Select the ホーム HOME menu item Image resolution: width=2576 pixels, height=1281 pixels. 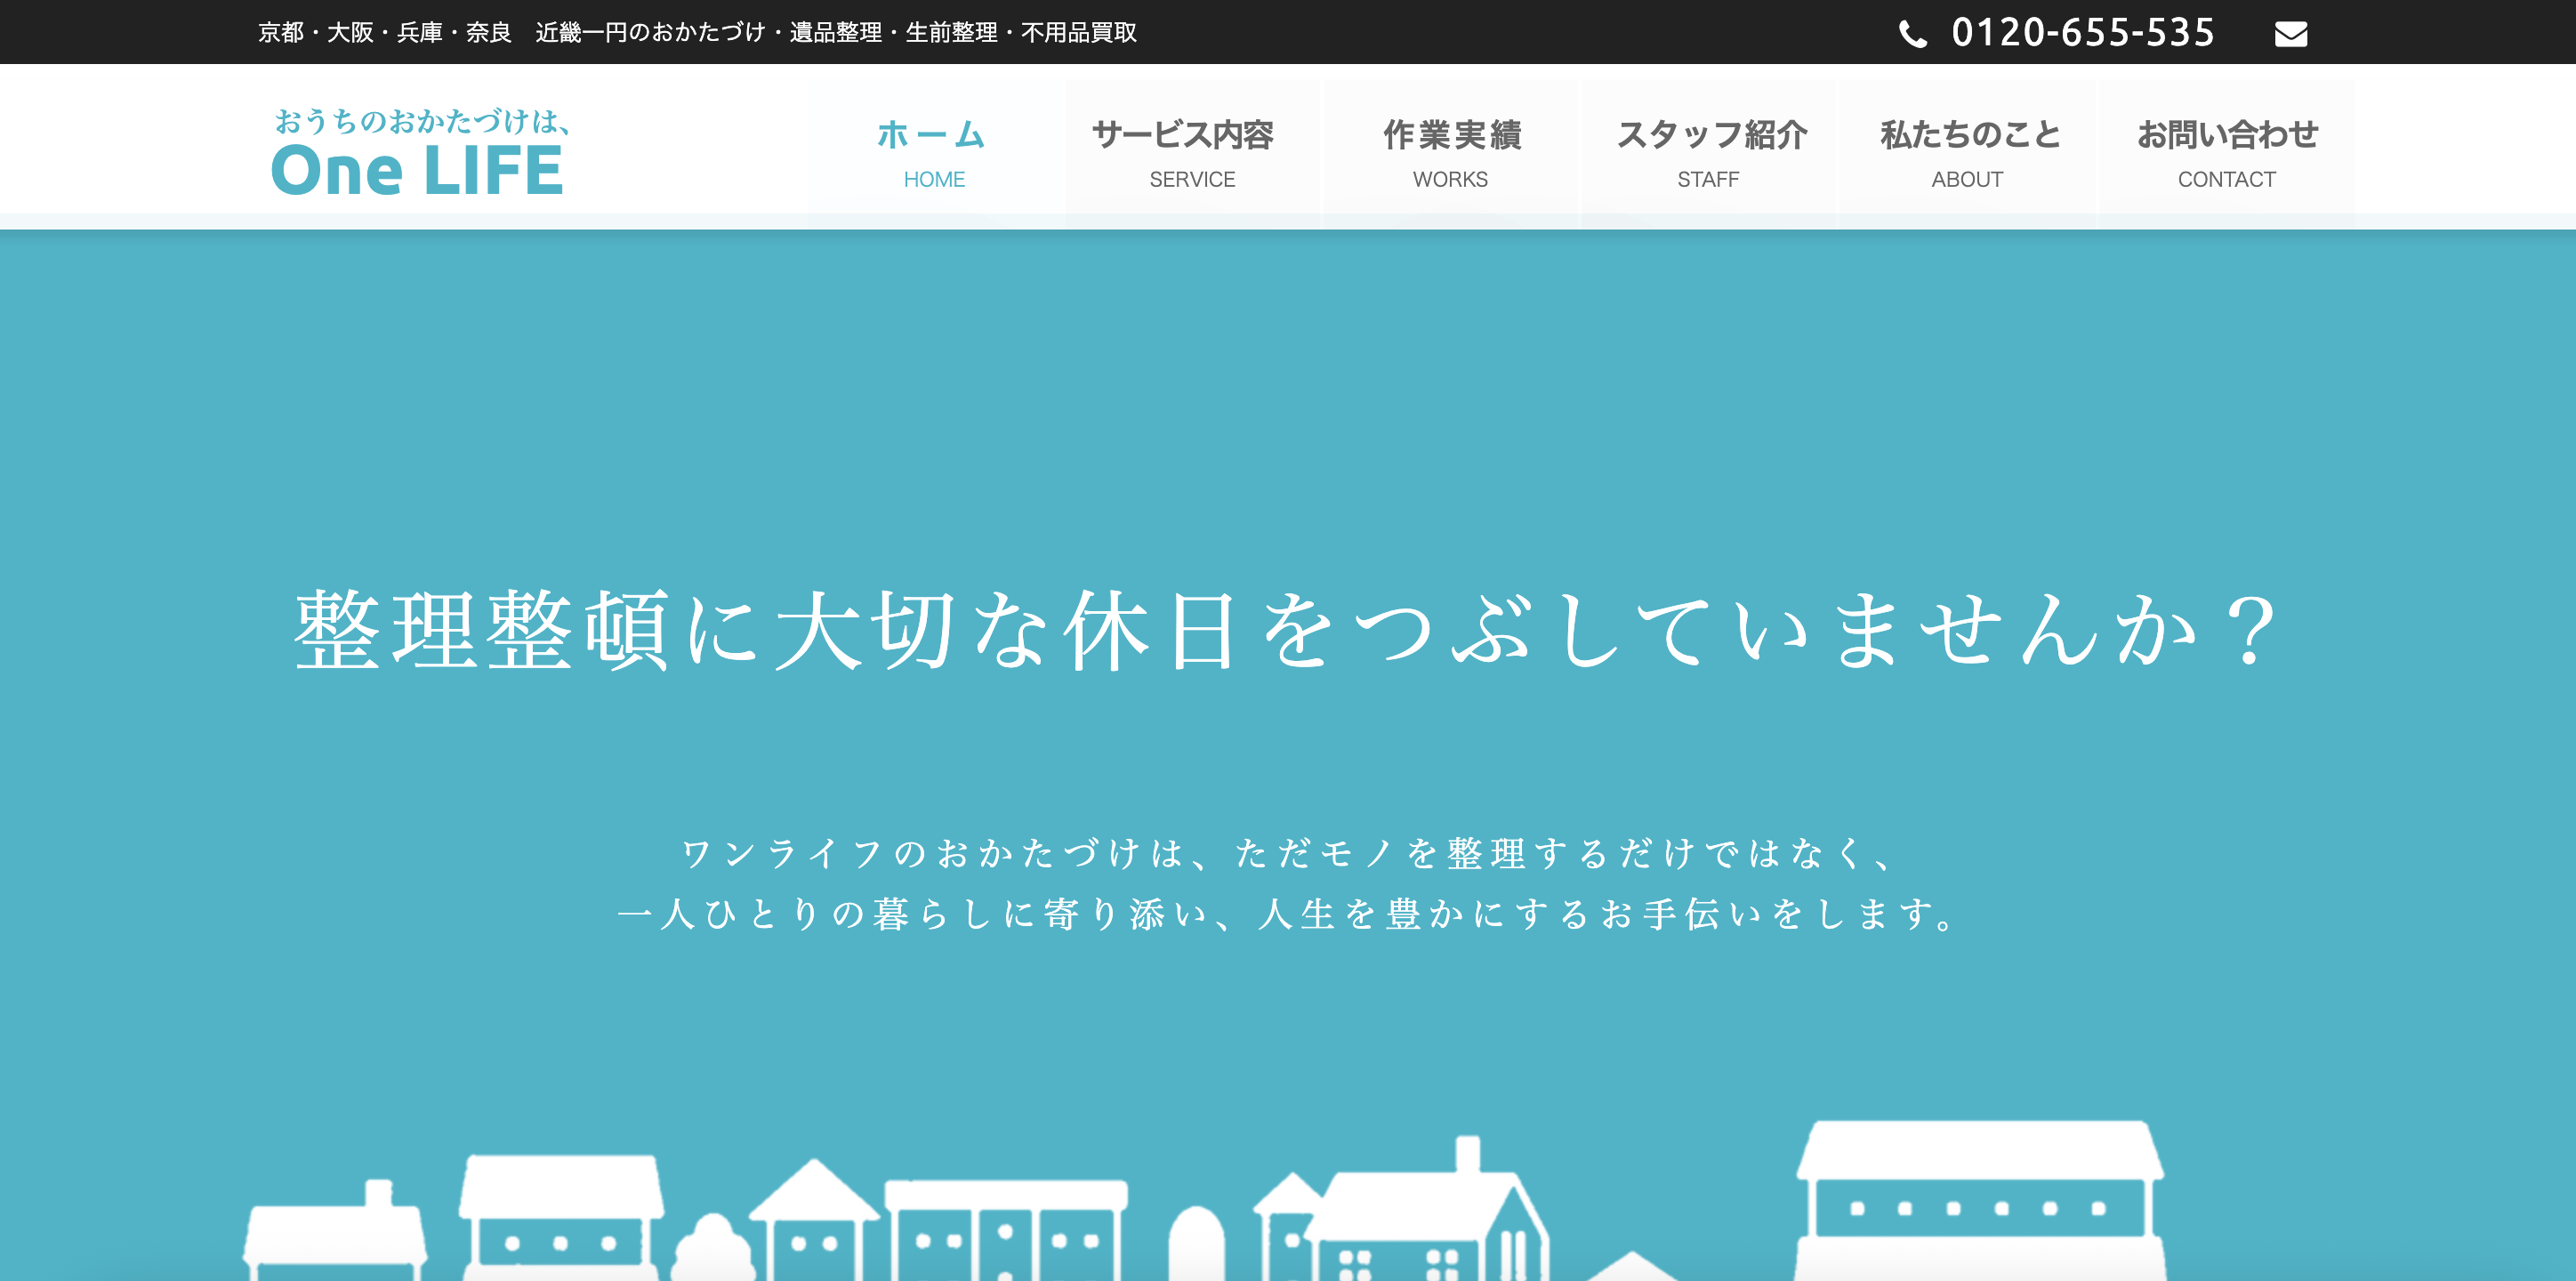tap(934, 153)
